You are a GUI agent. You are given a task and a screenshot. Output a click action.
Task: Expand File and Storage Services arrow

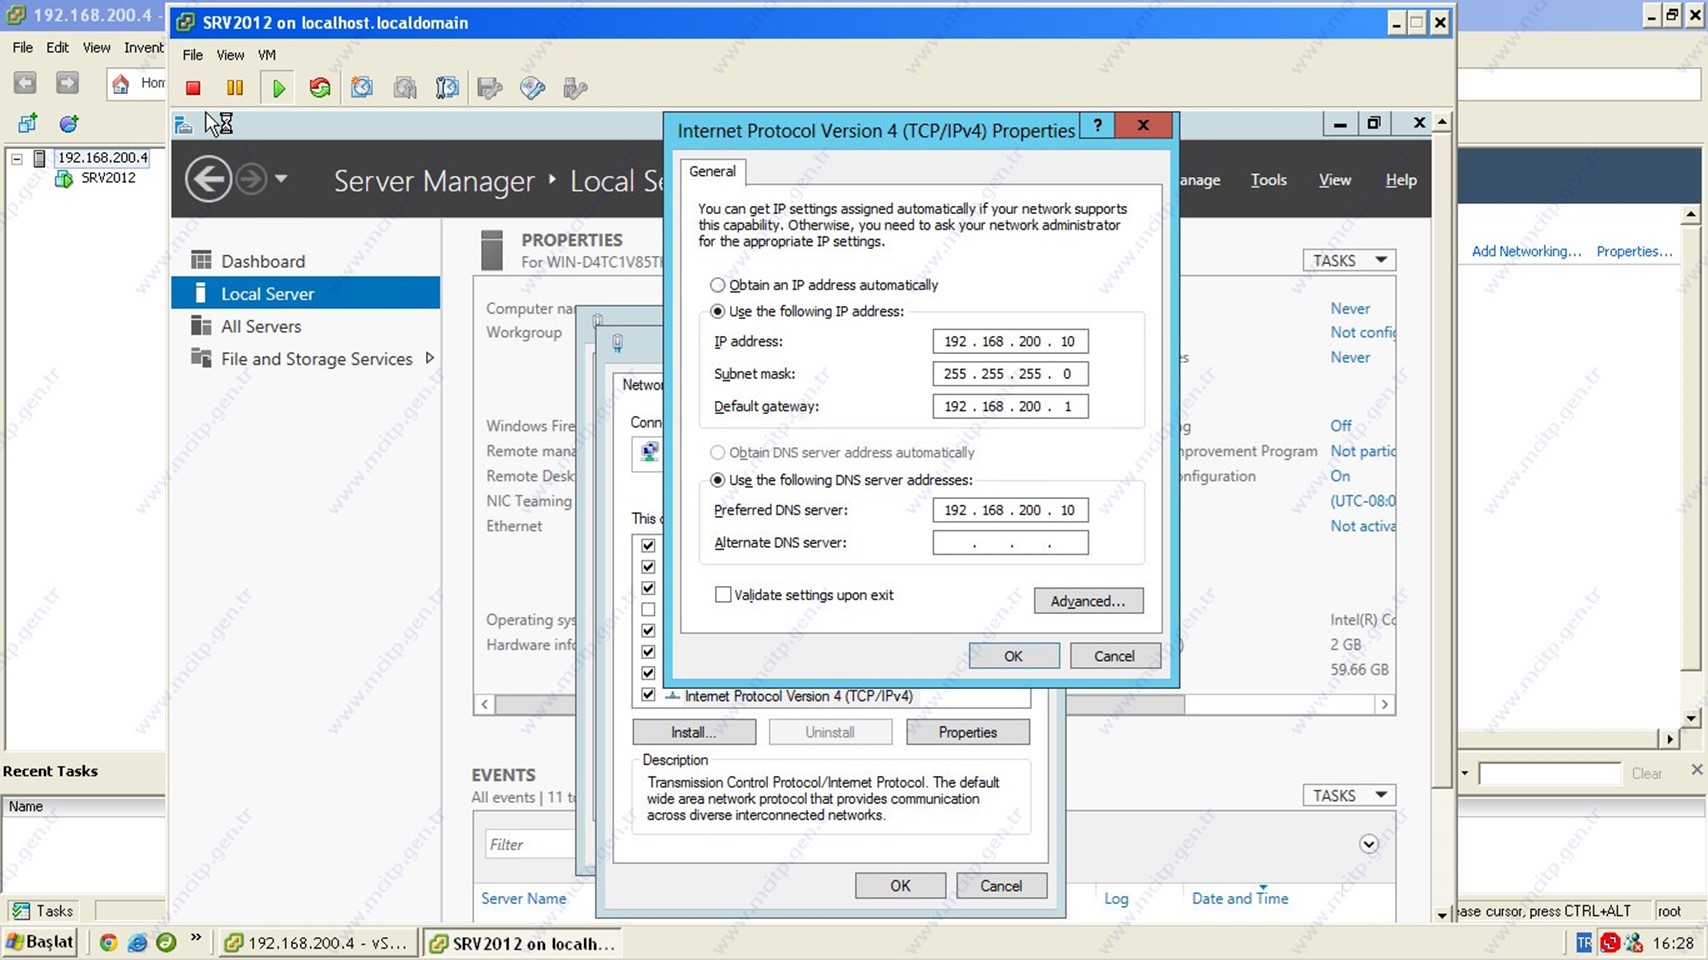(430, 358)
